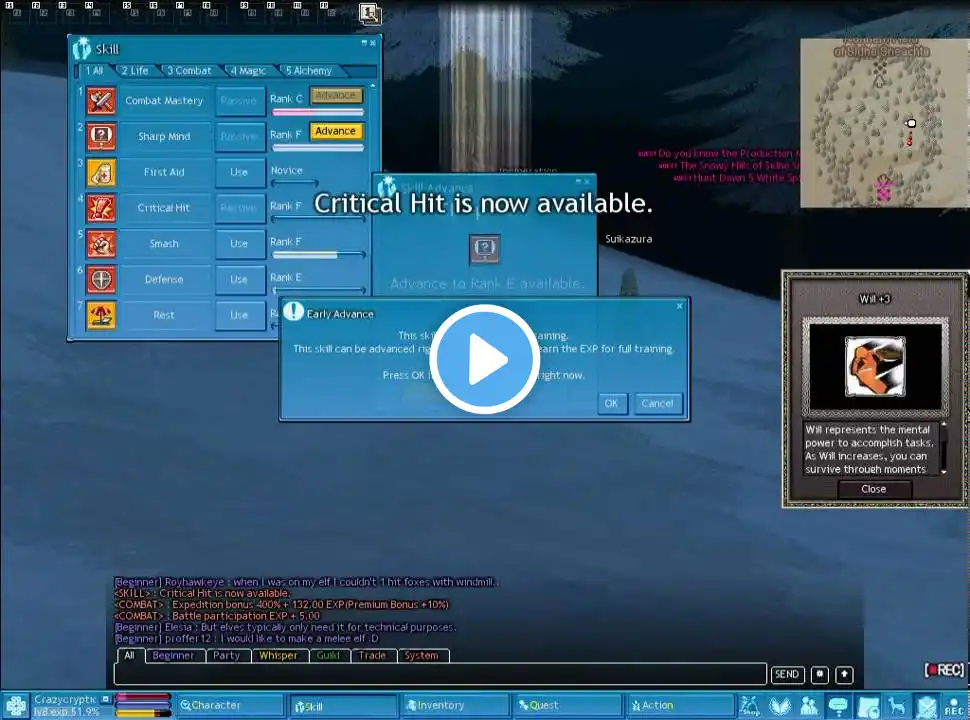This screenshot has width=970, height=720.
Task: Click the minimap
Action: point(885,123)
